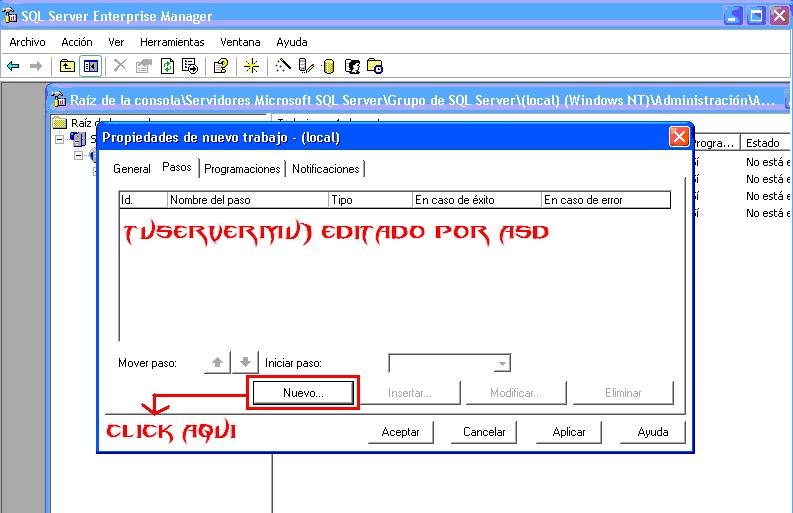Maximize the Enterprise Manager window
Image resolution: width=793 pixels, height=513 pixels.
(757, 16)
